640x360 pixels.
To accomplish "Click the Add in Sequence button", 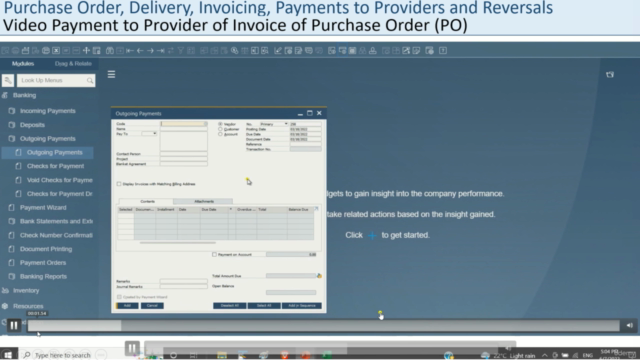I will pyautogui.click(x=302, y=305).
